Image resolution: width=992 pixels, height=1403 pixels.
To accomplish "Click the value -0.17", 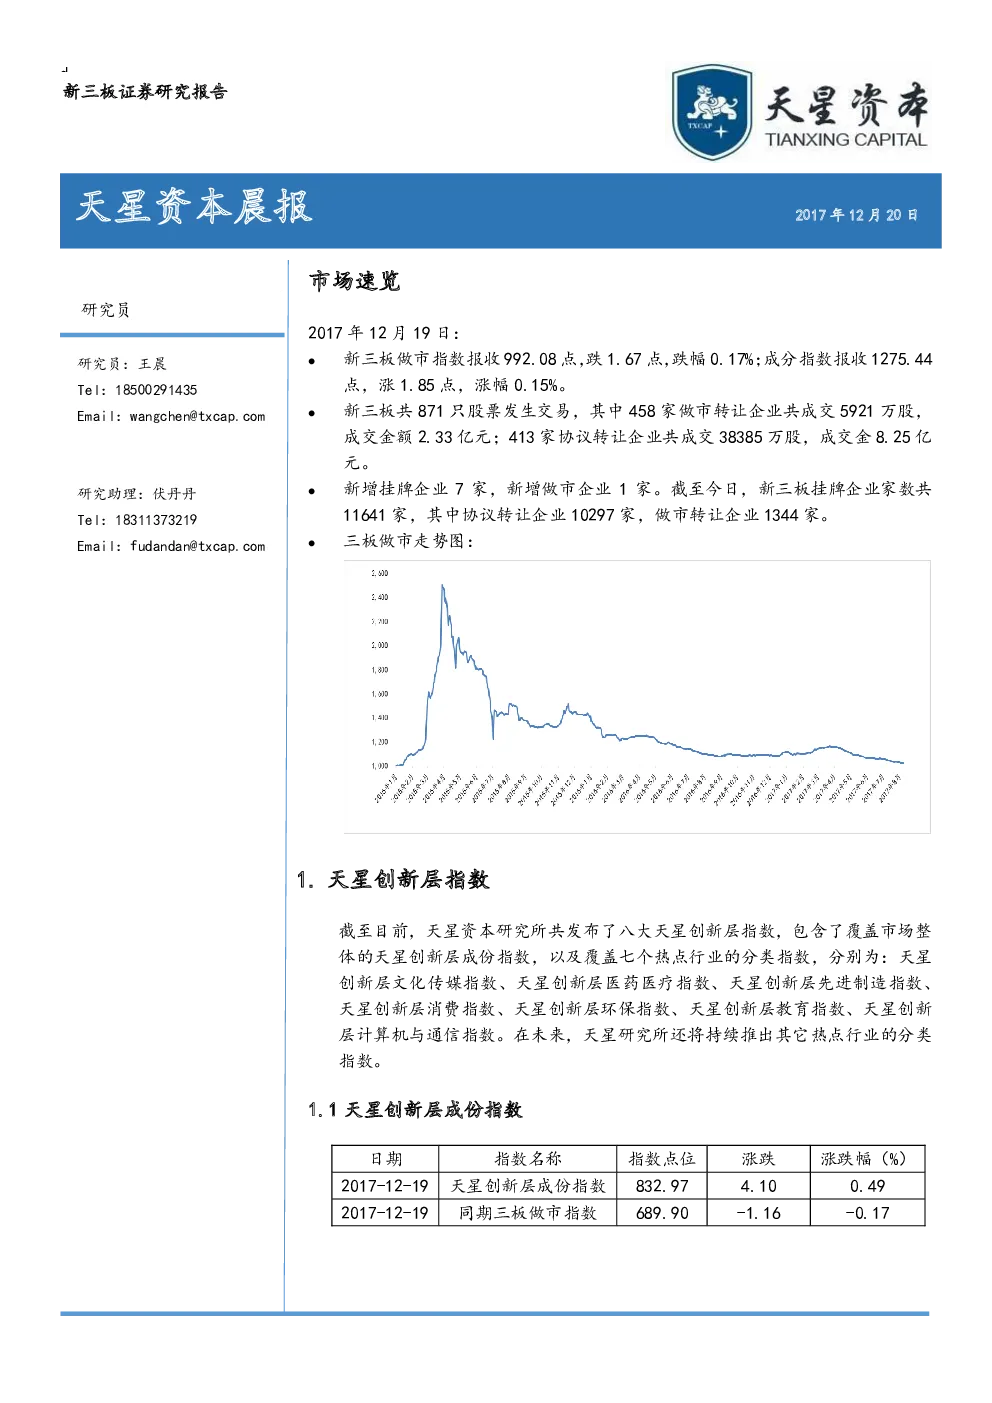I will pos(867,1213).
